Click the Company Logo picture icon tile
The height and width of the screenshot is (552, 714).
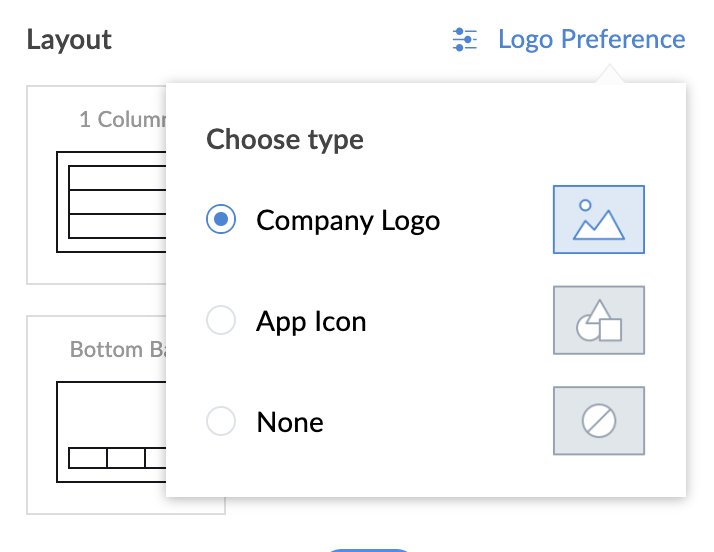click(x=598, y=219)
